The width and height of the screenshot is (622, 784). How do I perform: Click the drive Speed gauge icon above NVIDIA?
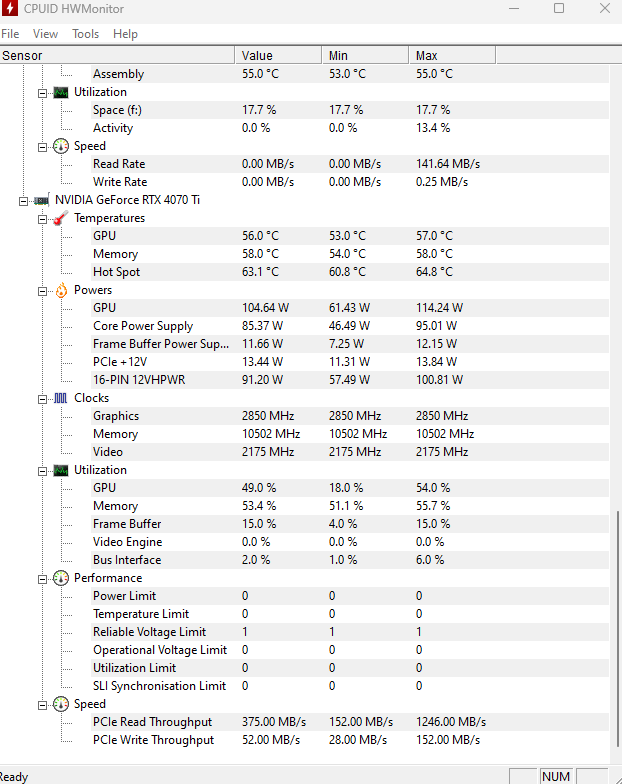(61, 146)
